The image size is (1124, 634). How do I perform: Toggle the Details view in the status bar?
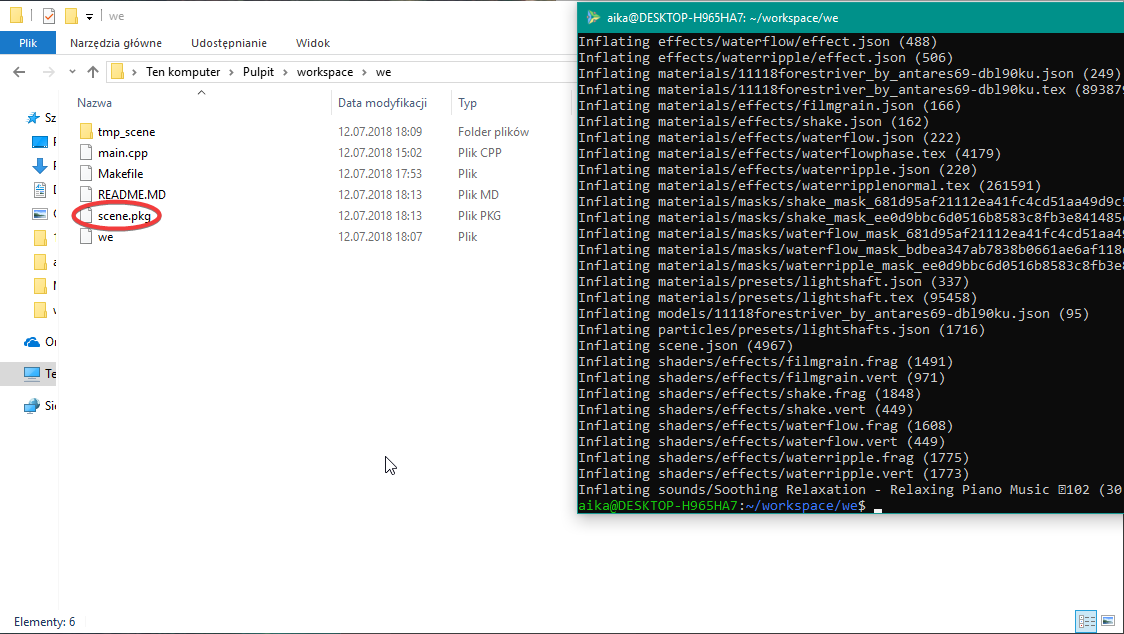coord(1086,622)
